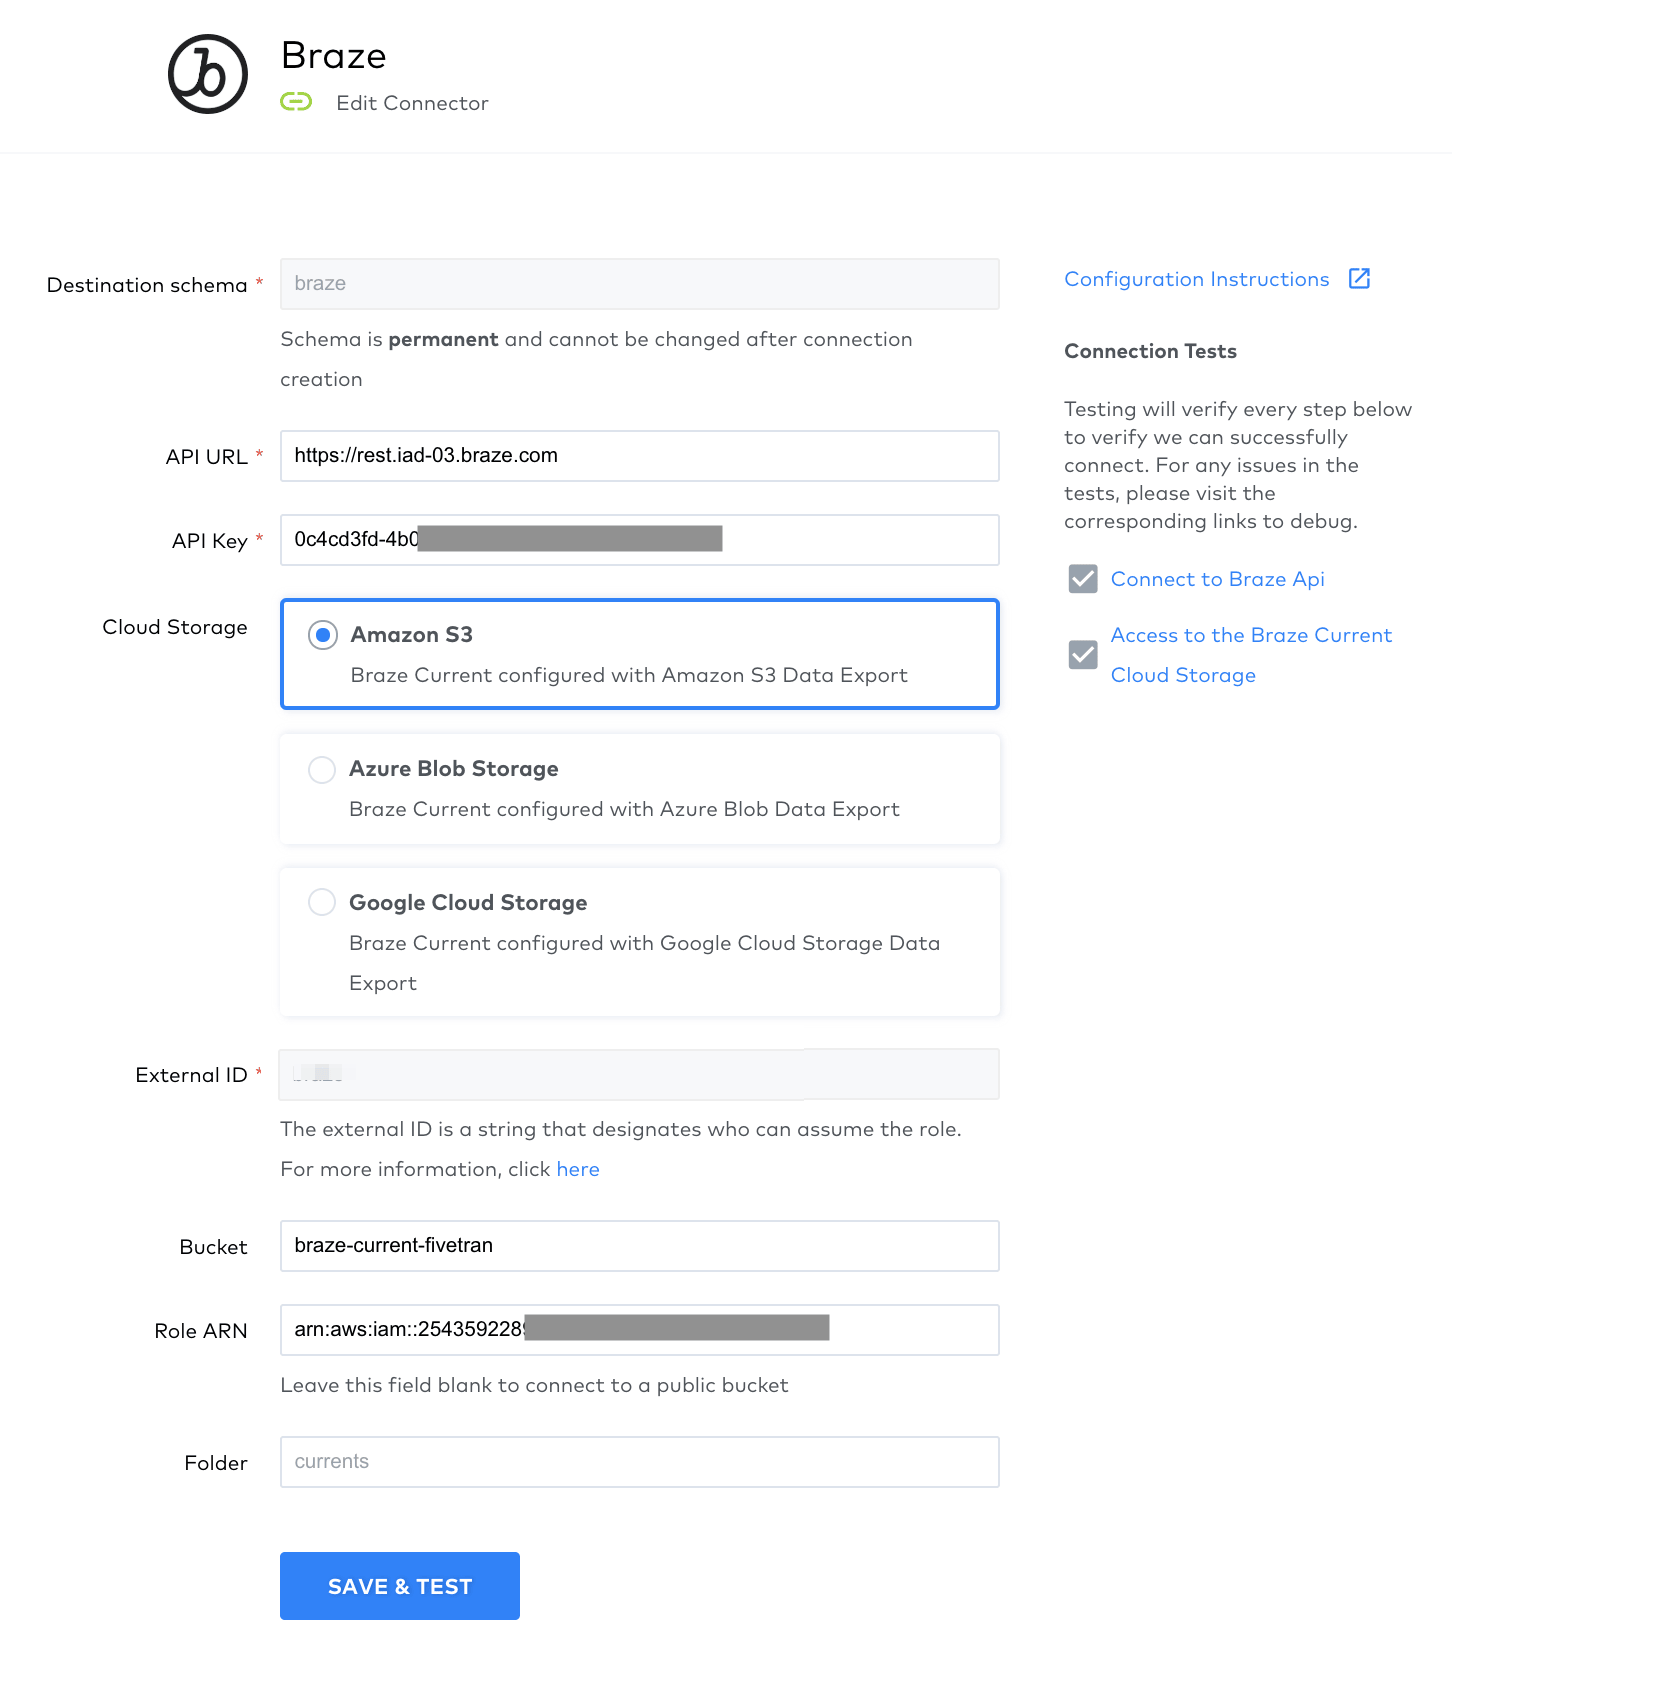Click the Braze circular logo icon
Viewport: 1654px width, 1700px height.
click(206, 74)
